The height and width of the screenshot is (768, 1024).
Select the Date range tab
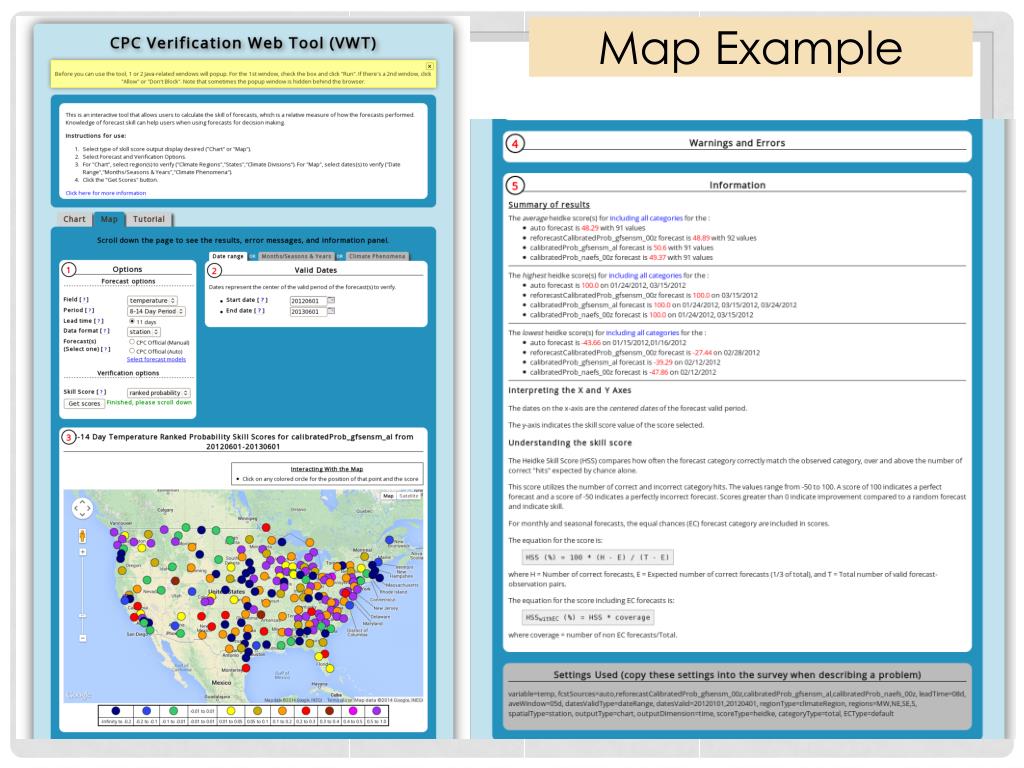point(228,256)
